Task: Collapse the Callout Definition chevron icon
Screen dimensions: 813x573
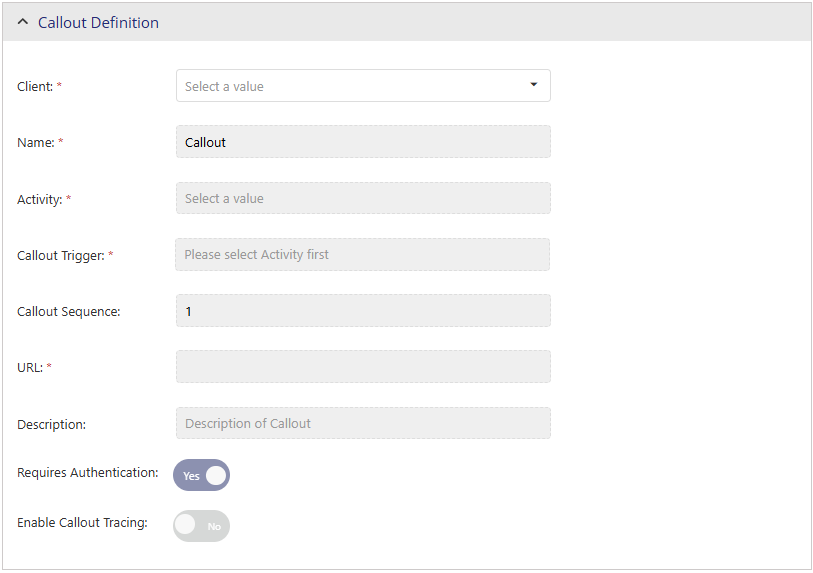Action: [x=23, y=22]
